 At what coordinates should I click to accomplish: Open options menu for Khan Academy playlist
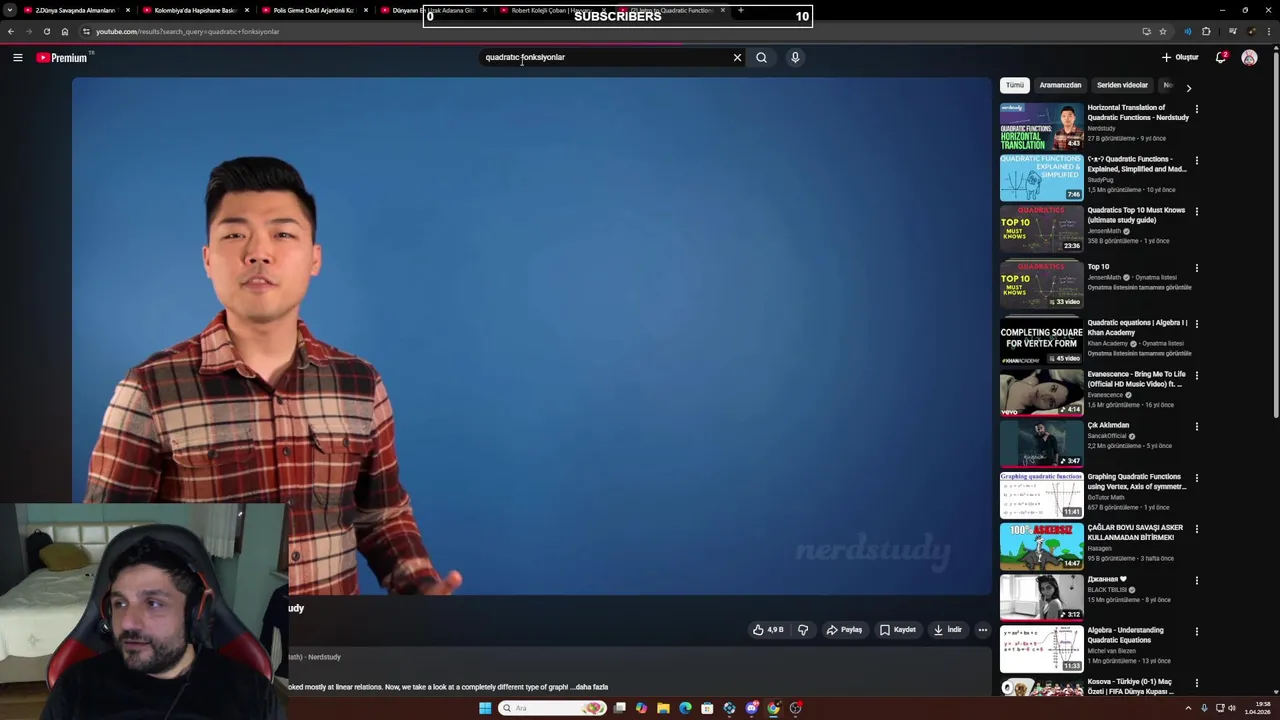click(1197, 324)
